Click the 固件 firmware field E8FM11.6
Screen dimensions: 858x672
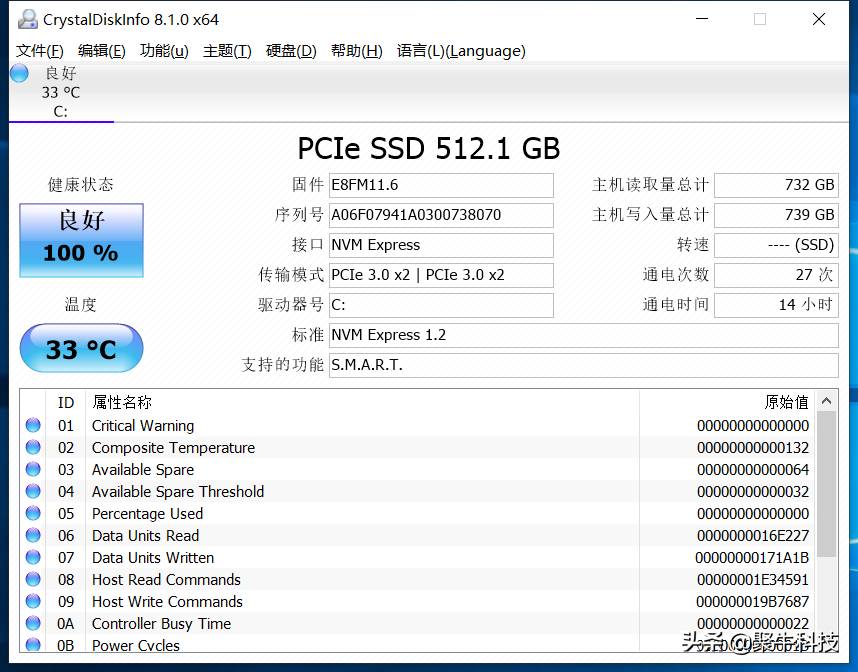pos(441,185)
